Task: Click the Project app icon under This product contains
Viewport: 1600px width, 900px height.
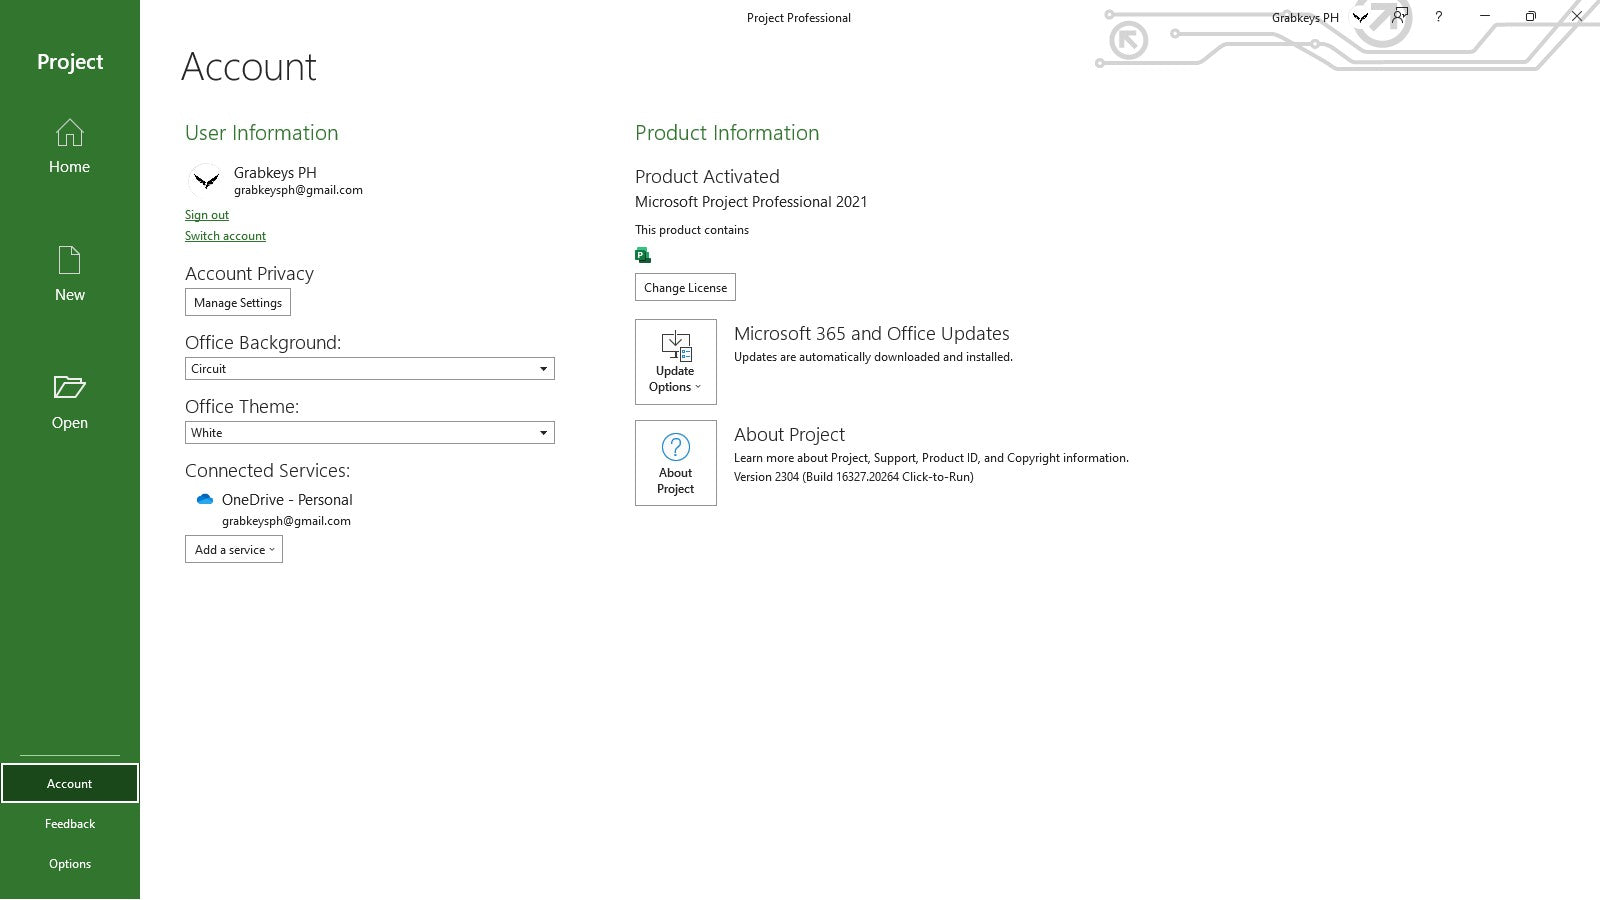Action: click(x=643, y=255)
